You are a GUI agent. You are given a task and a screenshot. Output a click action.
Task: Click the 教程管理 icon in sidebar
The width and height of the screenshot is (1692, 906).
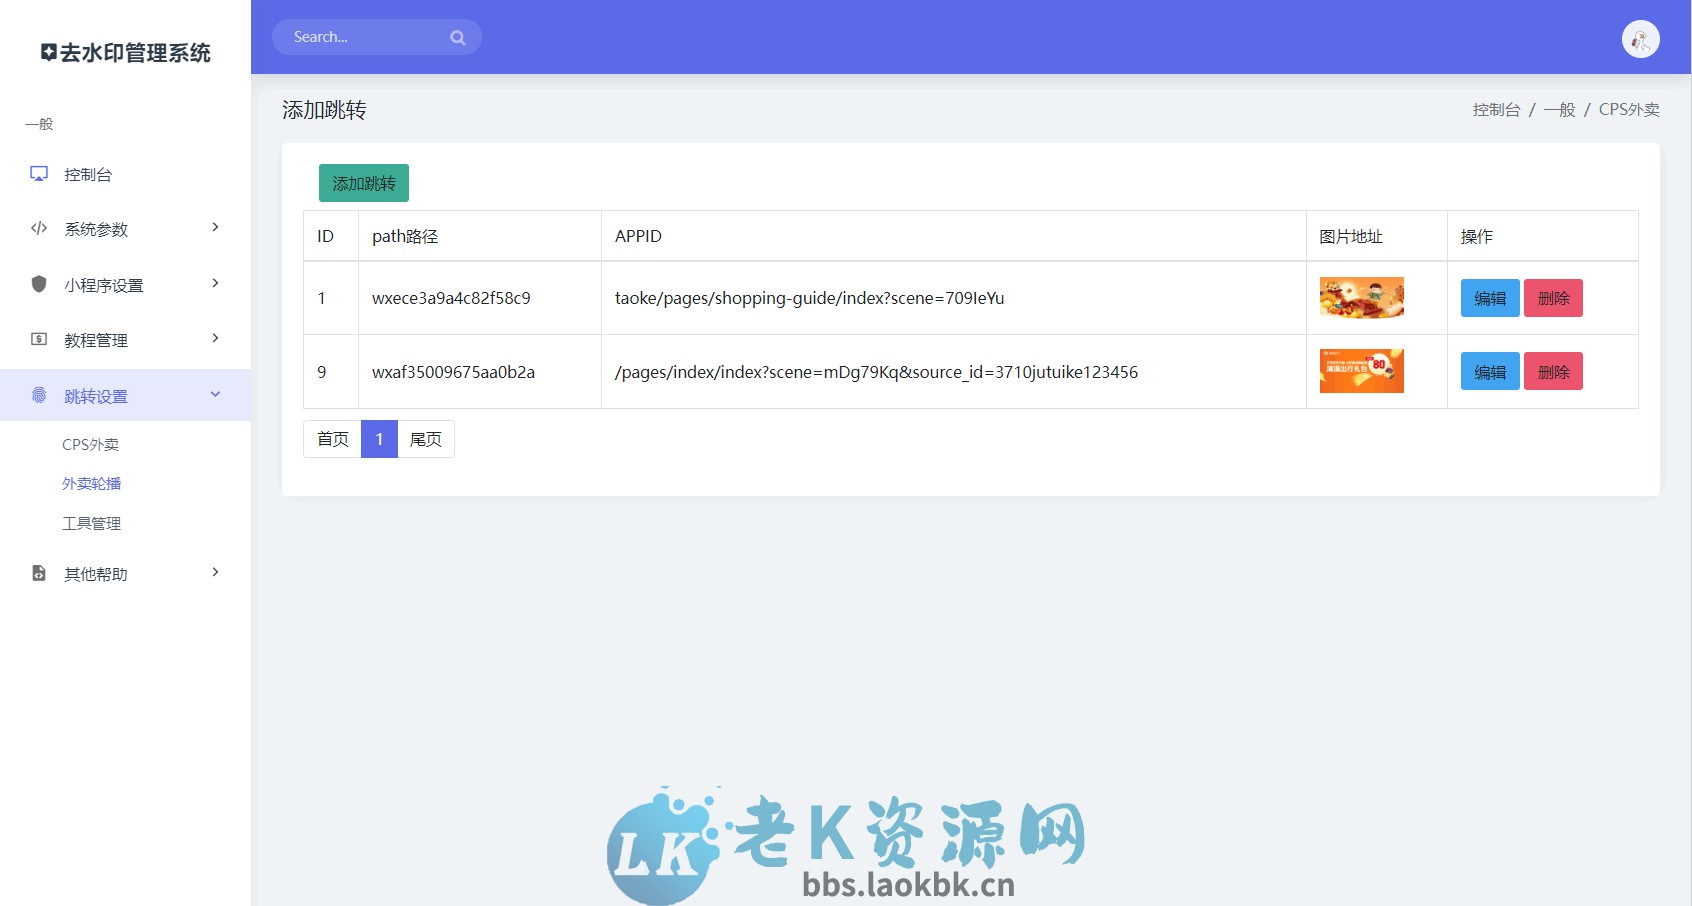tap(38, 339)
